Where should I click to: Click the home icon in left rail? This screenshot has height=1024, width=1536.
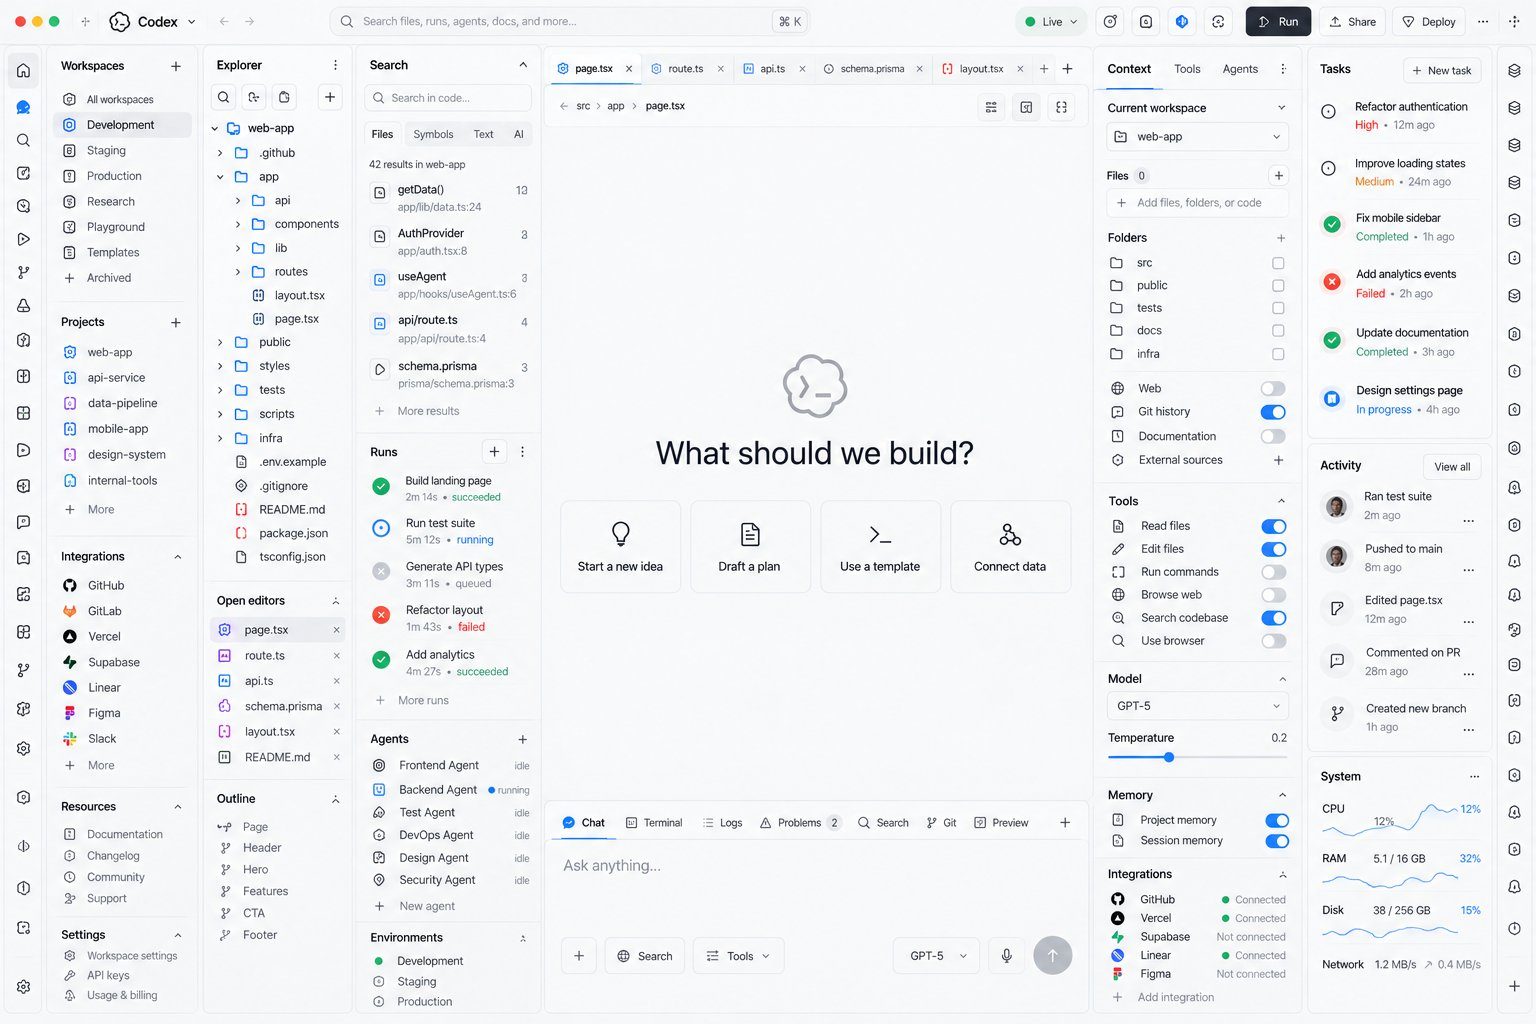click(23, 70)
